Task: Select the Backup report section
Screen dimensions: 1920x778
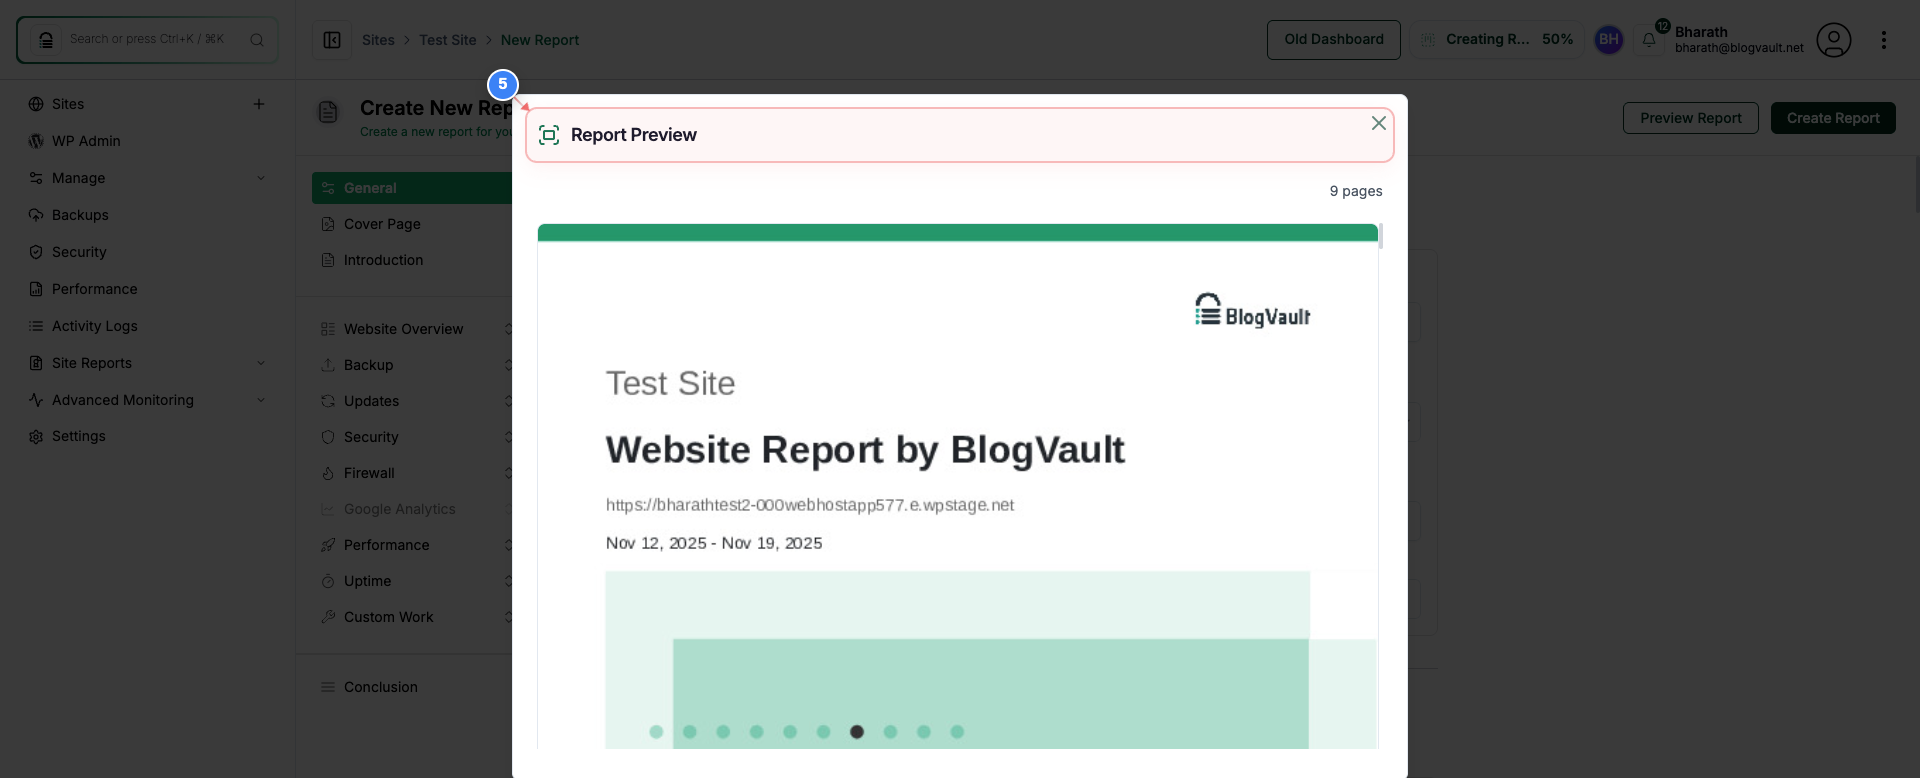Action: click(368, 365)
